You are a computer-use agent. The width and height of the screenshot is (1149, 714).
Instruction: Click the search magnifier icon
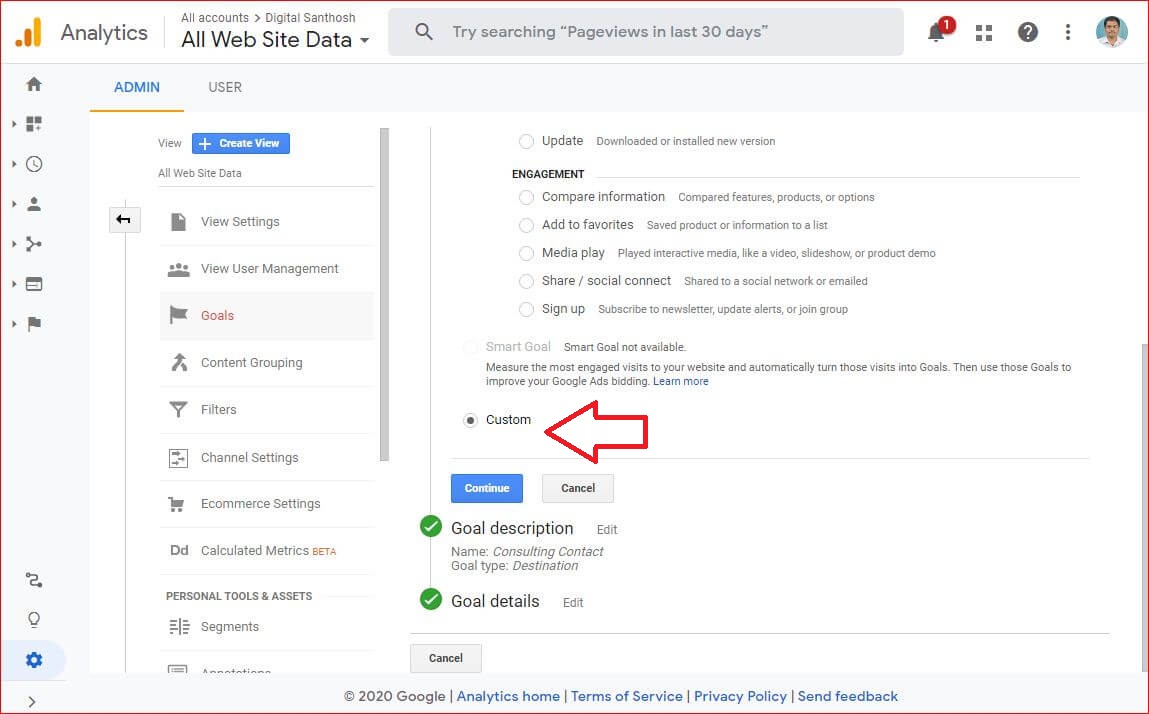point(424,32)
